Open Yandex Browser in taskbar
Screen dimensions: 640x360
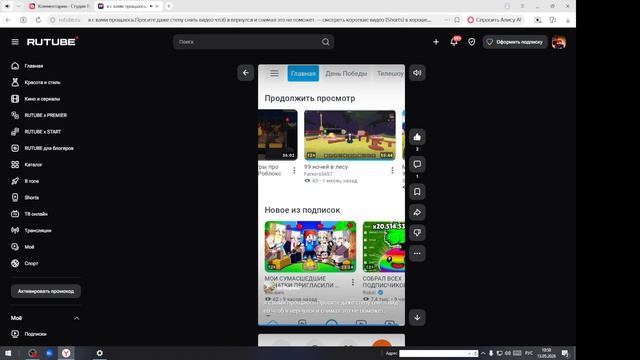(66, 353)
